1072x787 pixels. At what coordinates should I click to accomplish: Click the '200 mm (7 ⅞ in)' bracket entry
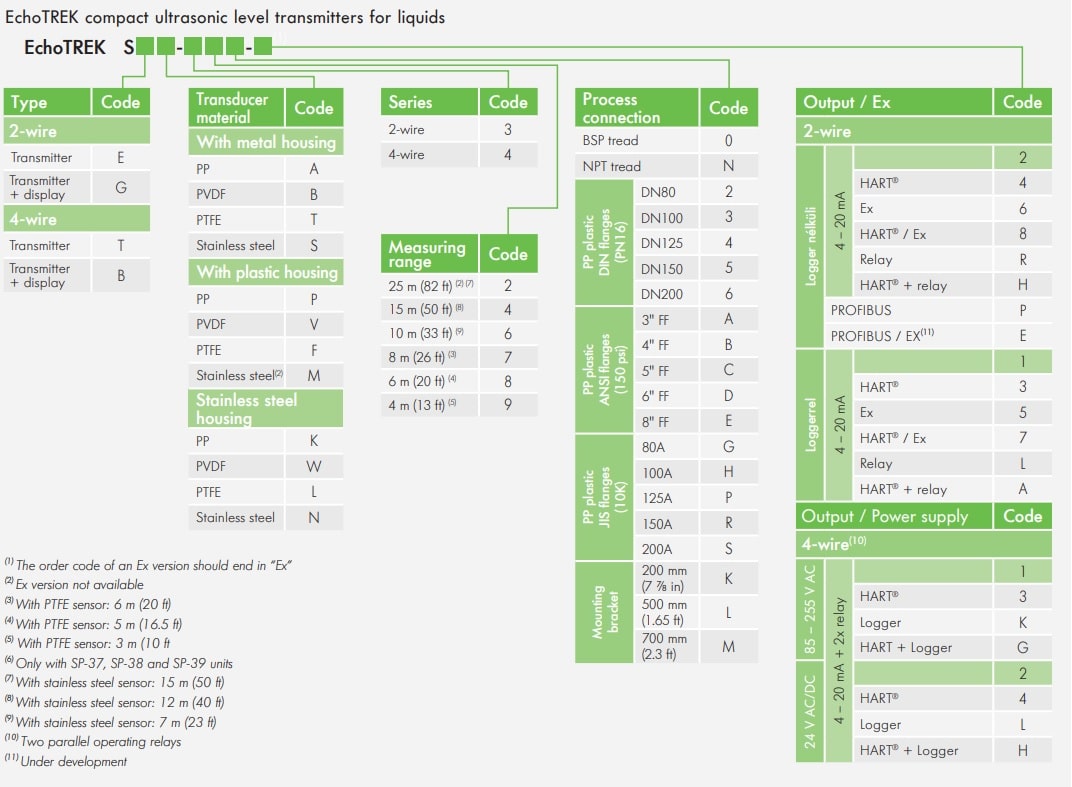696,578
